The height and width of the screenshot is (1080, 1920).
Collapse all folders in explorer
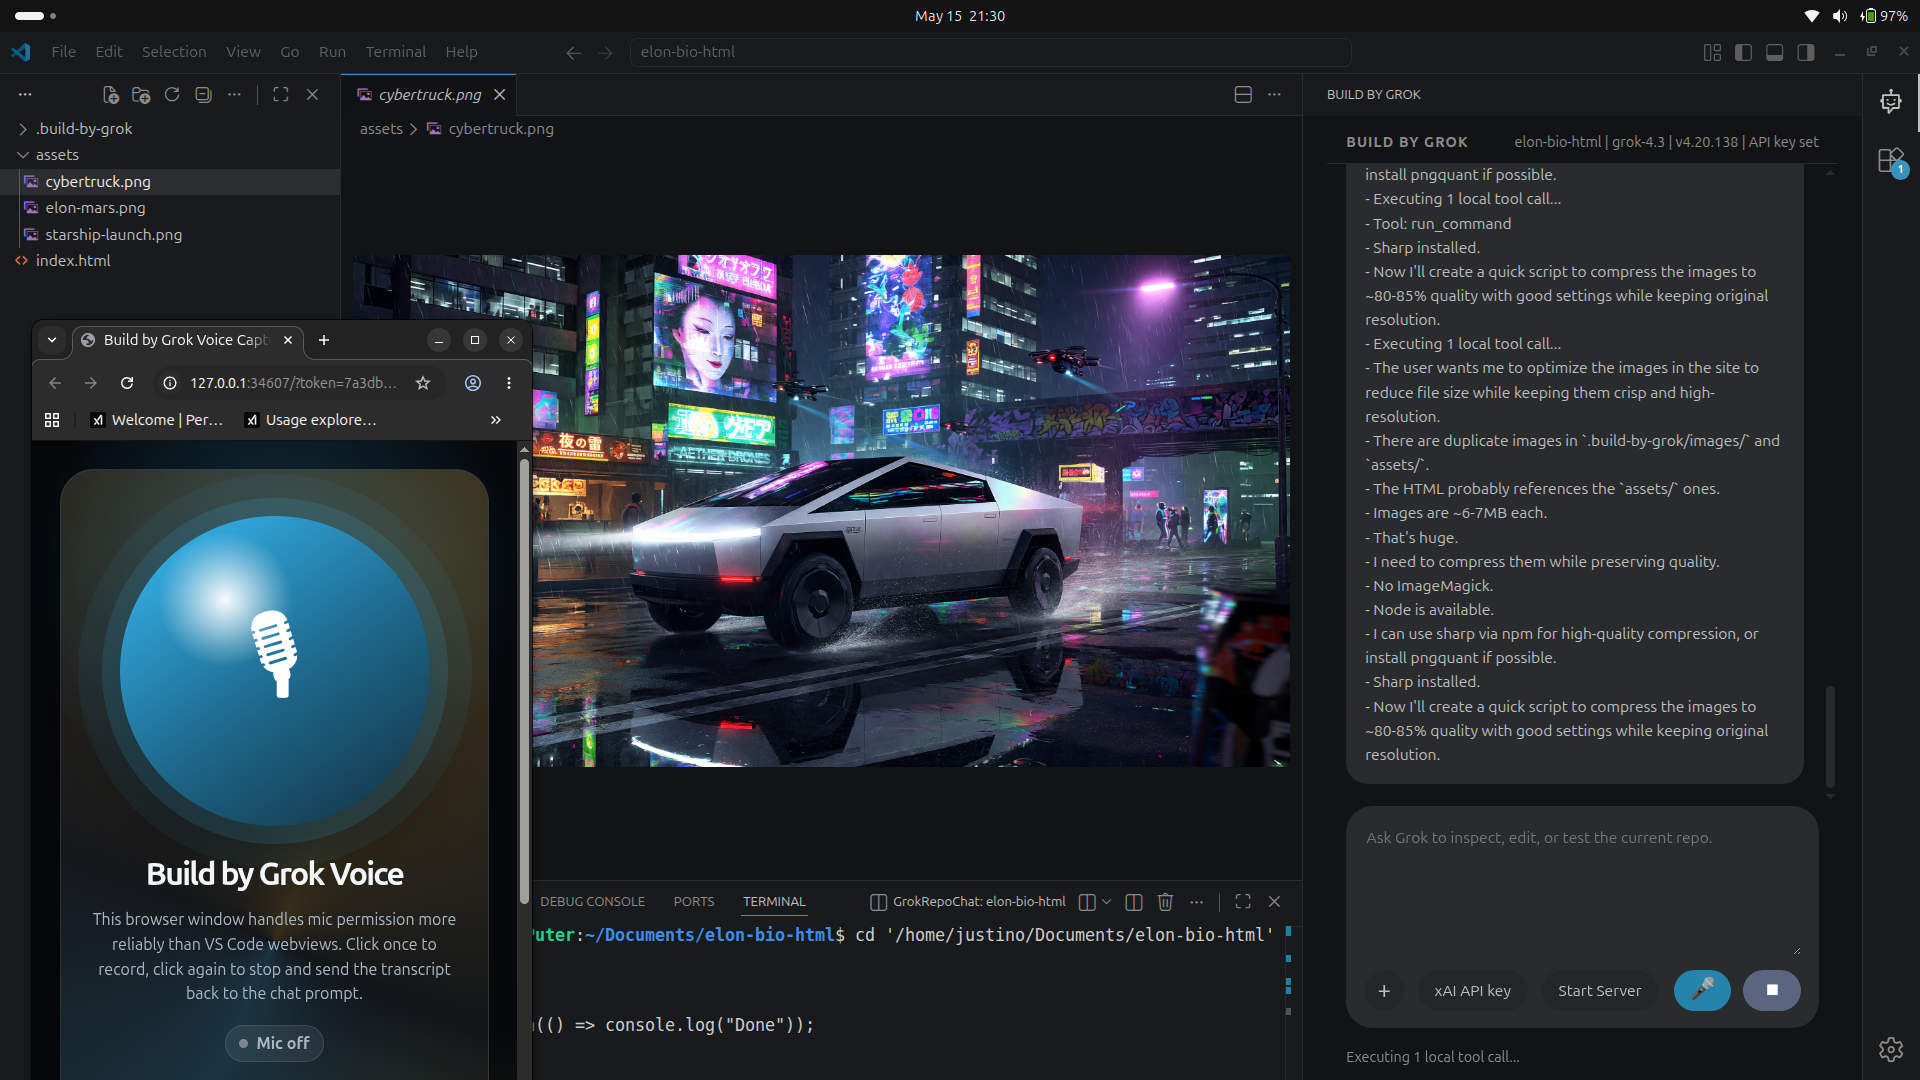coord(203,94)
